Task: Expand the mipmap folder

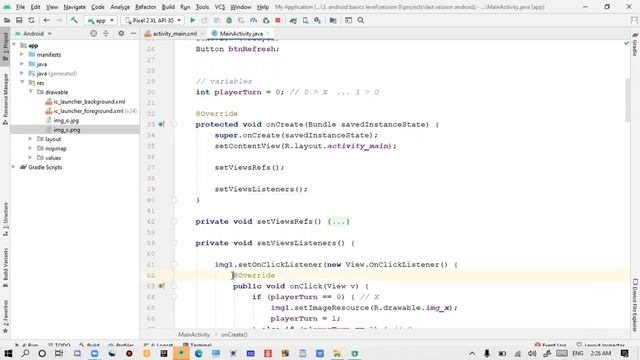Action: click(x=31, y=148)
